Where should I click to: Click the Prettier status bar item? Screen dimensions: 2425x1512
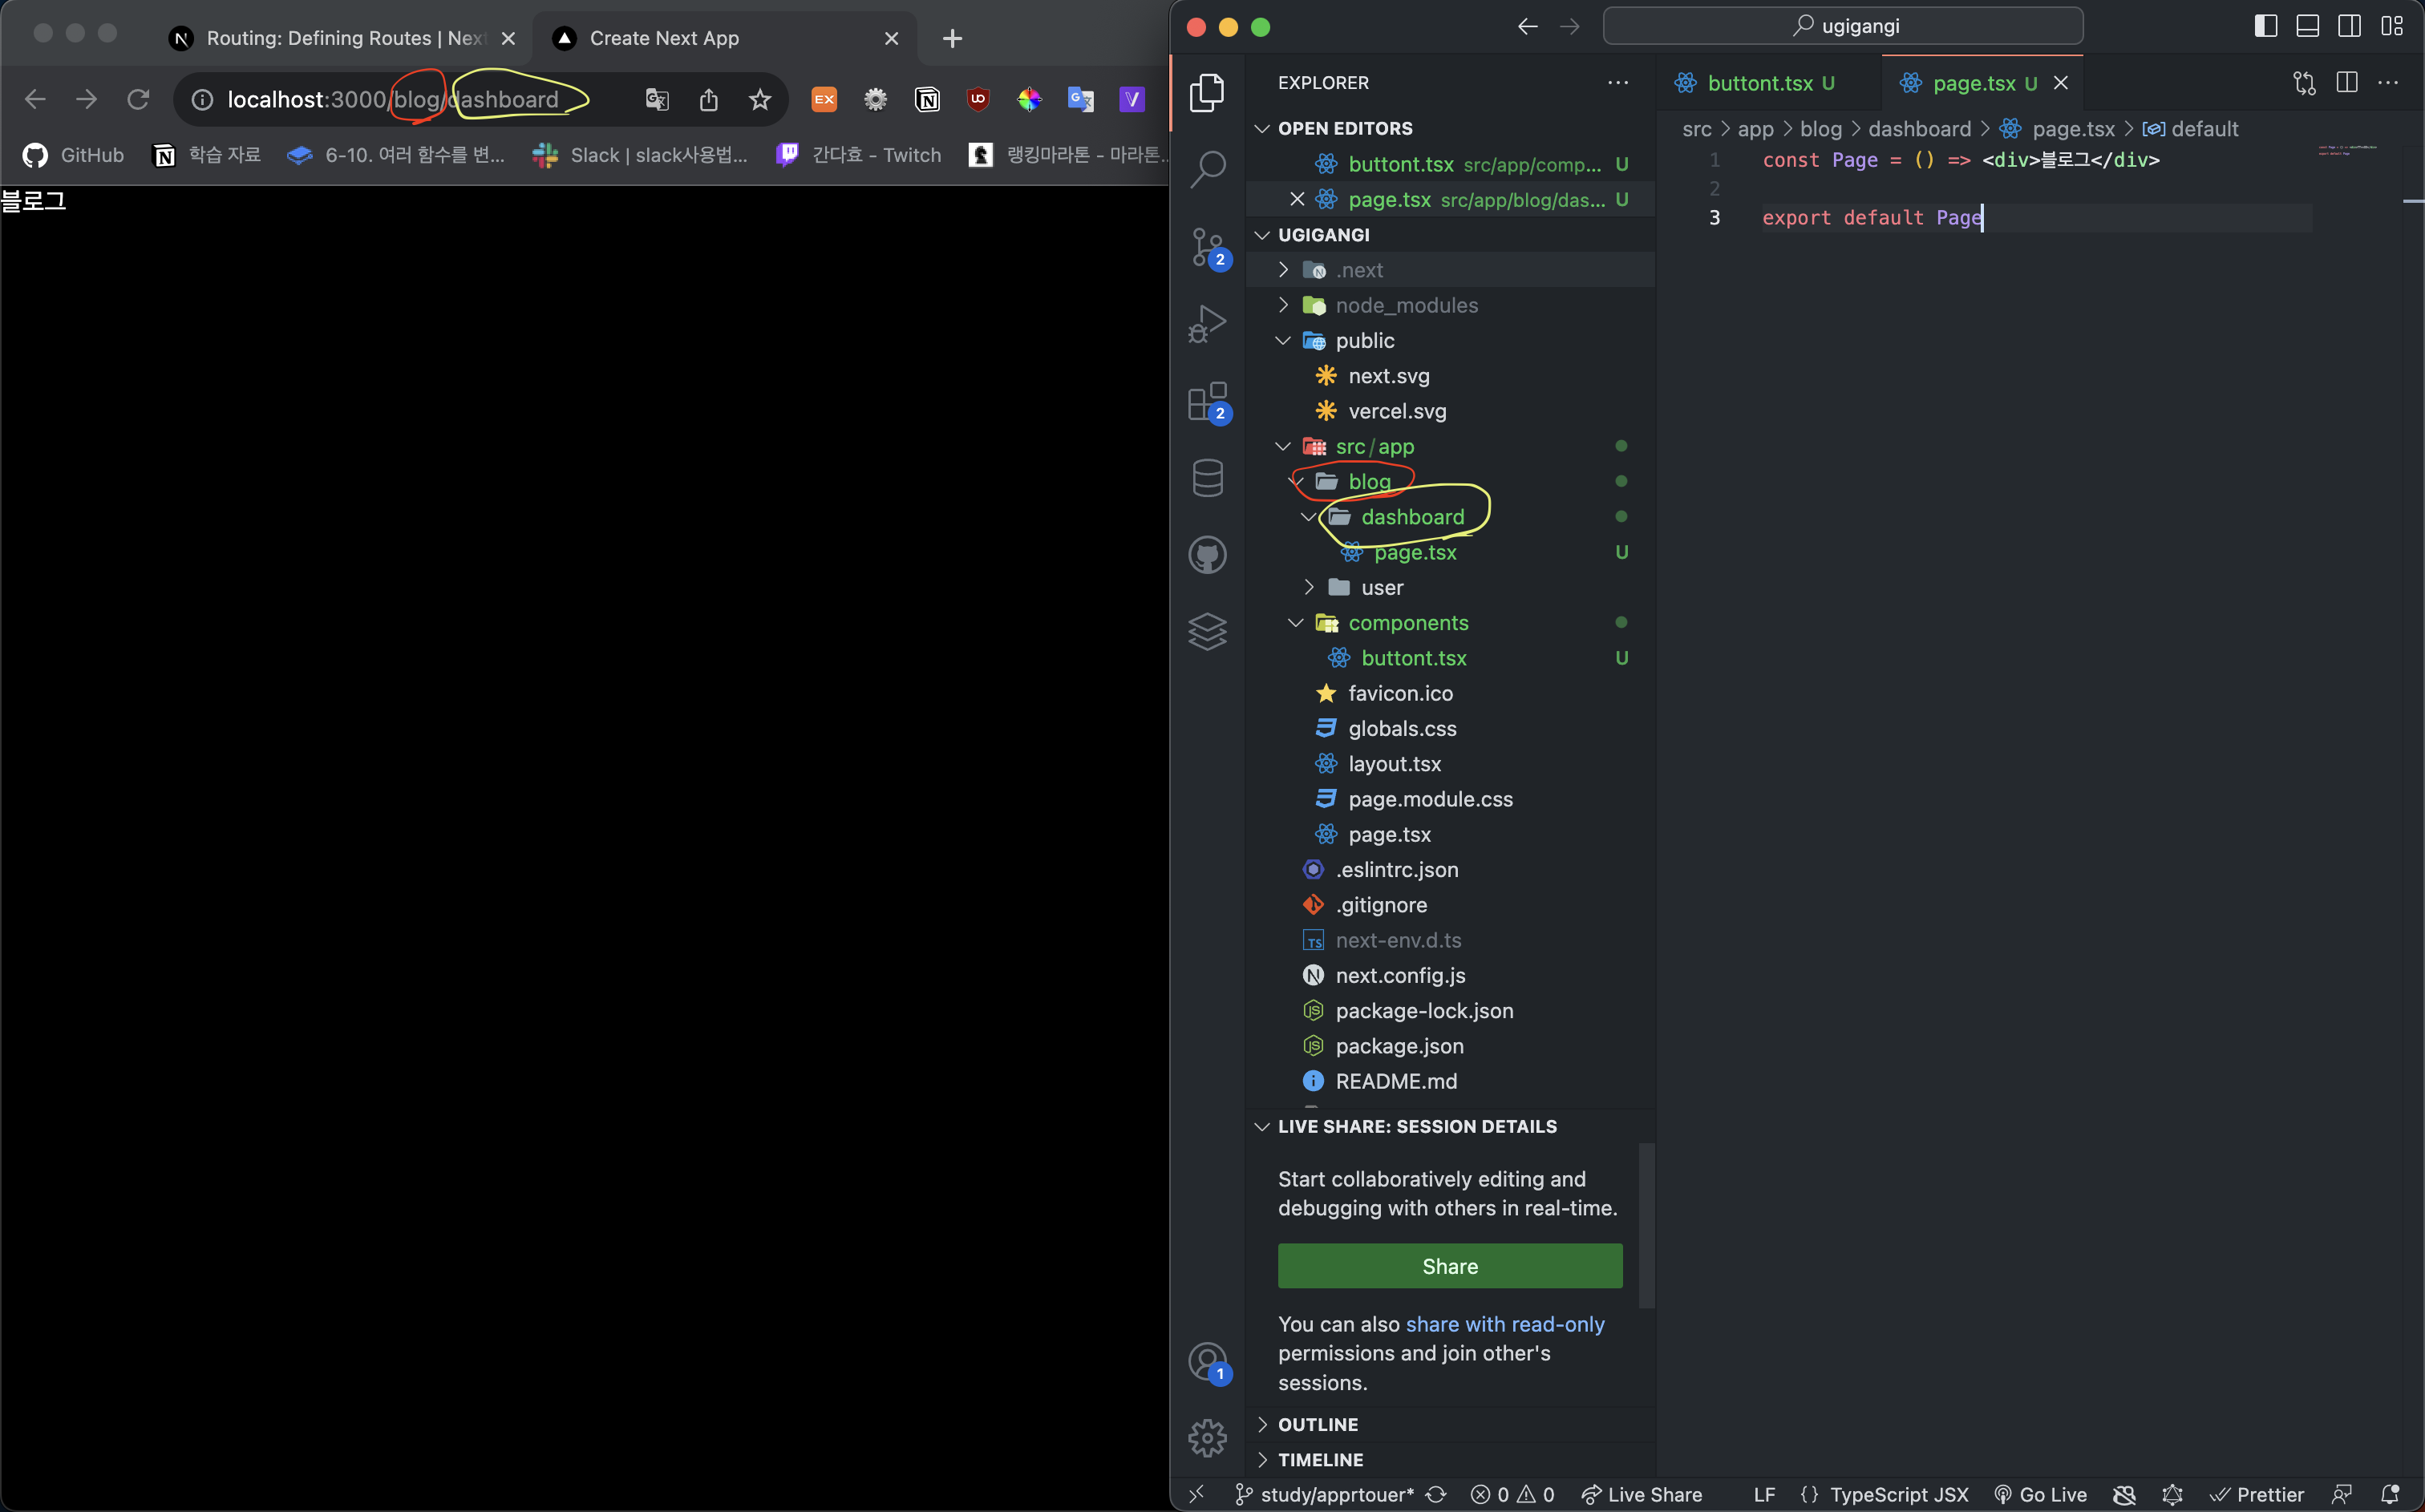[x=2256, y=1494]
